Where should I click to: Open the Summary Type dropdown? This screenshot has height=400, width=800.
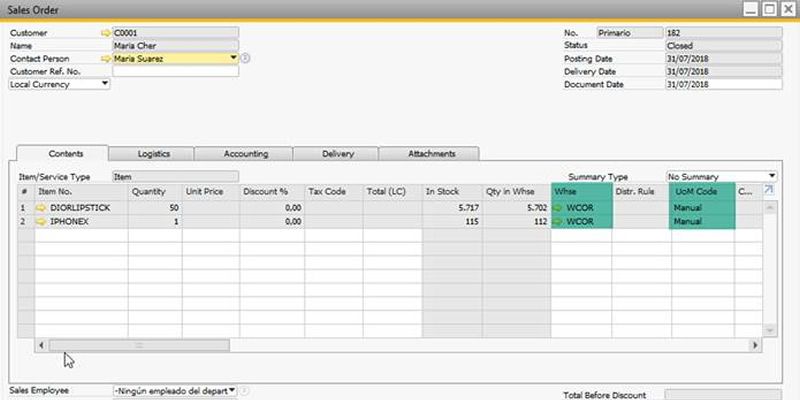(x=771, y=176)
